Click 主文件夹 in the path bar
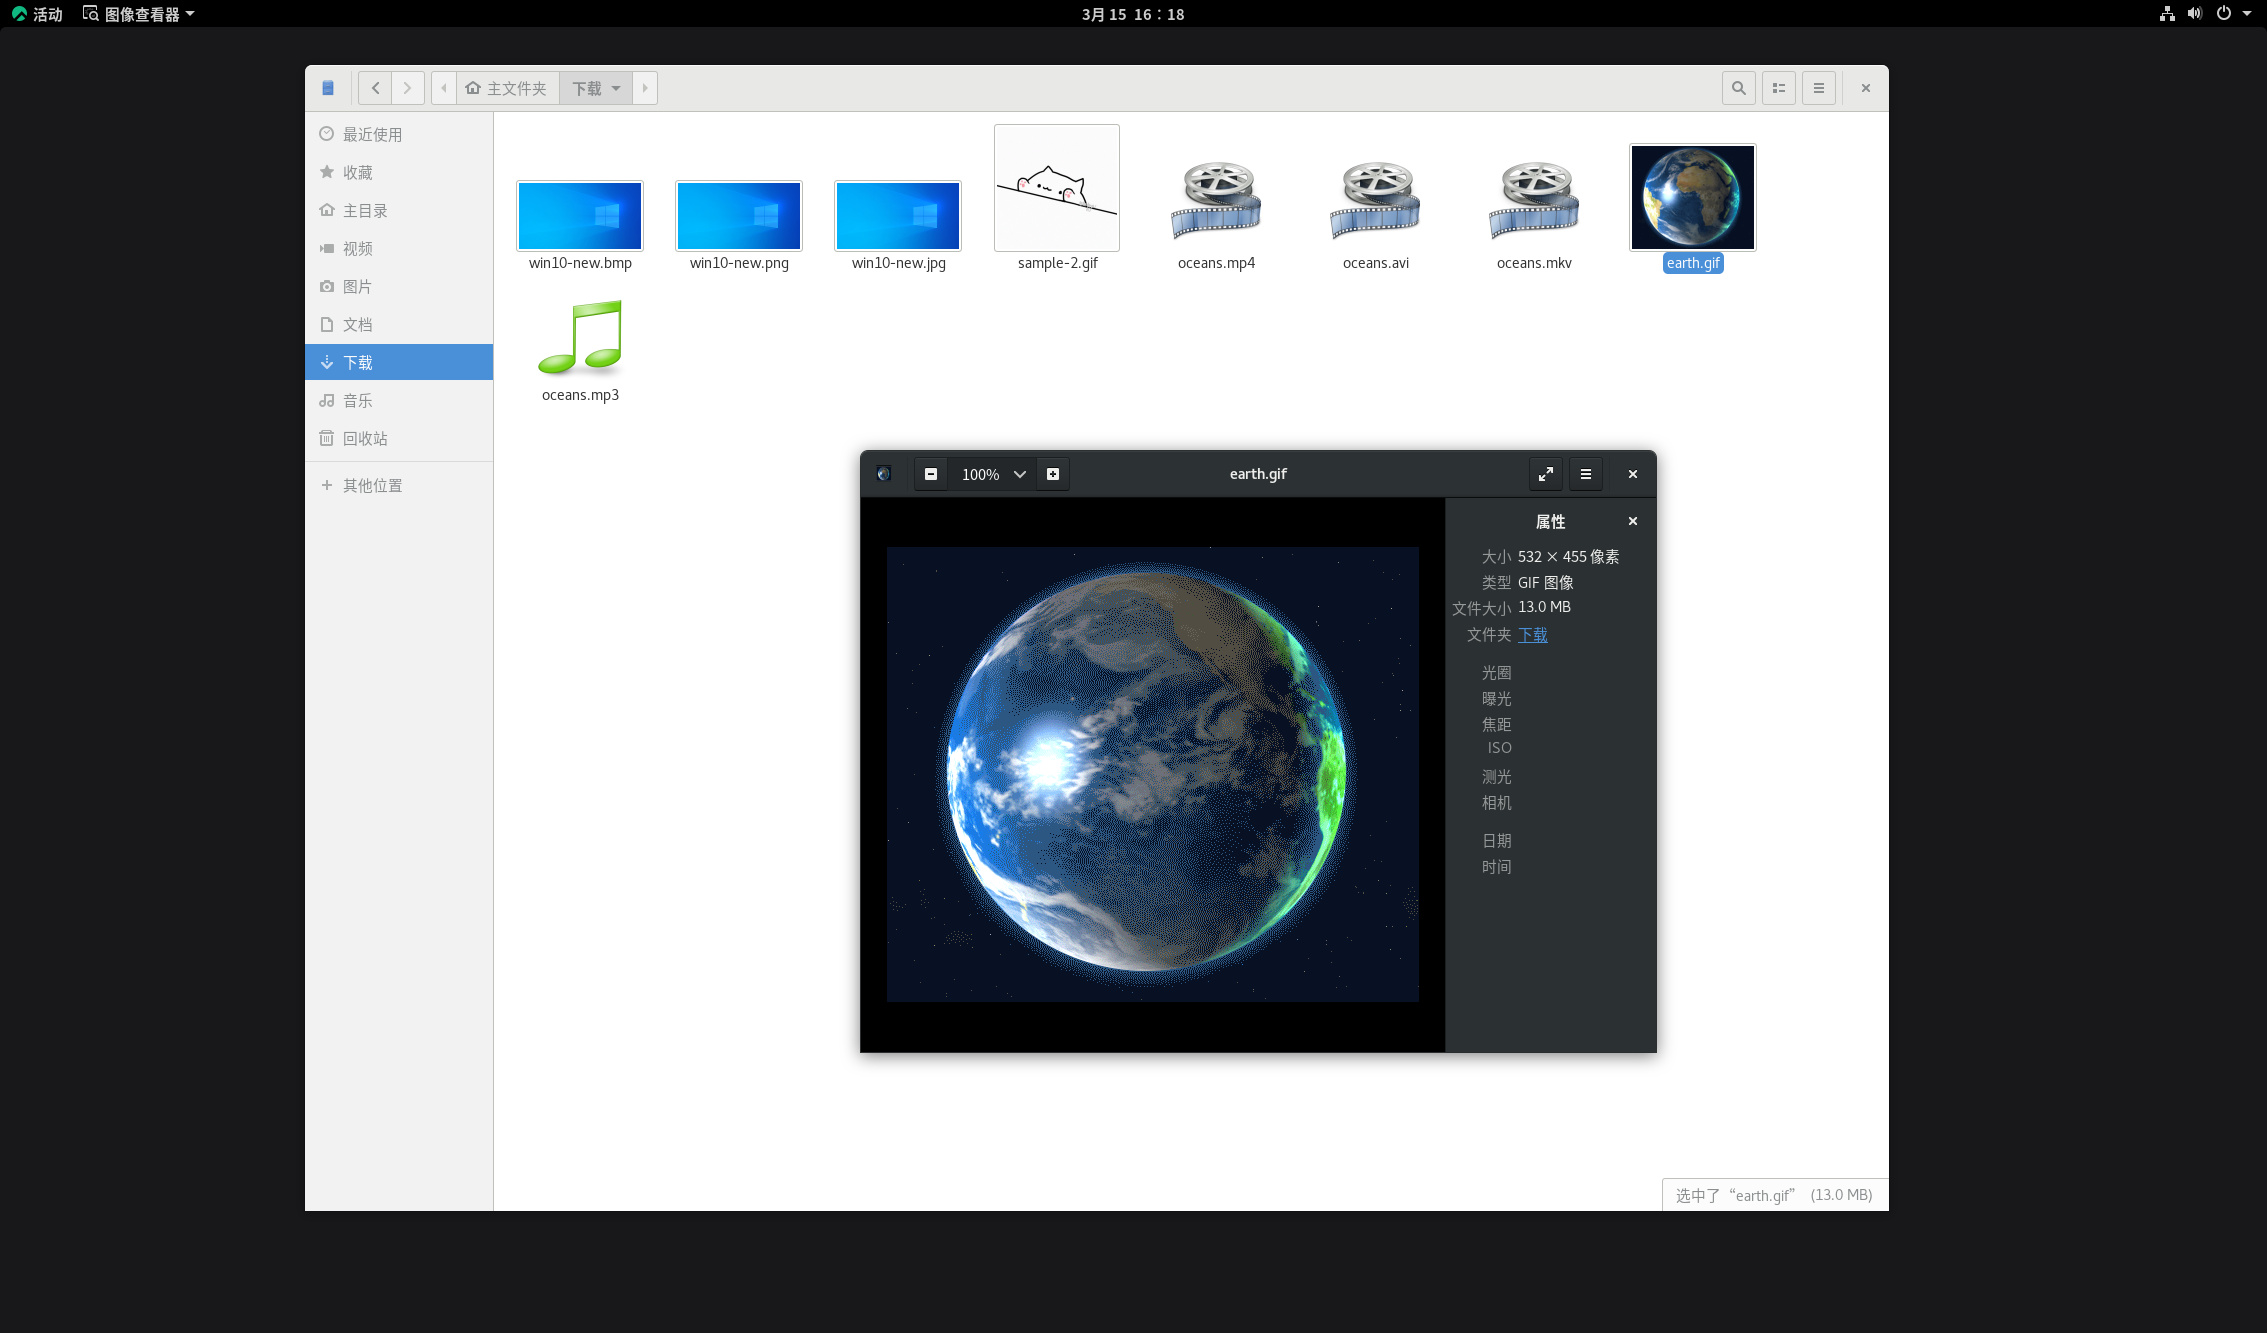The width and height of the screenshot is (2267, 1333). pos(507,88)
